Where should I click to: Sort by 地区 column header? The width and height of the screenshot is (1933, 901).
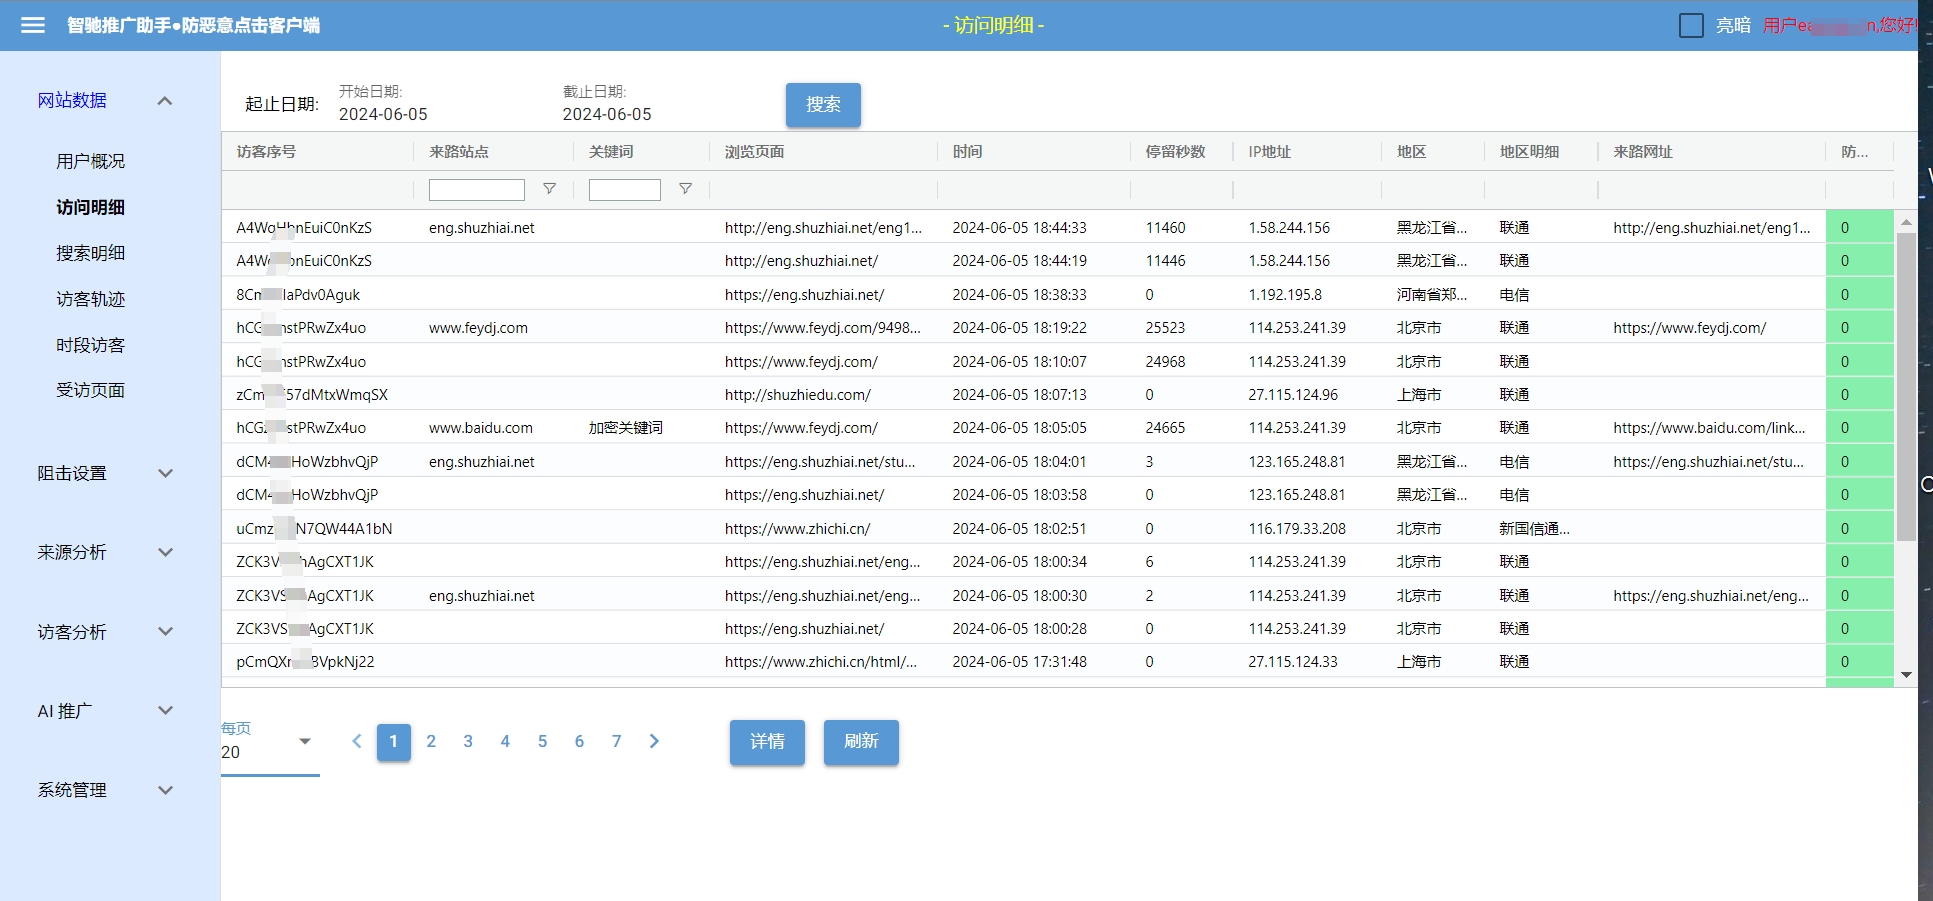point(1411,152)
